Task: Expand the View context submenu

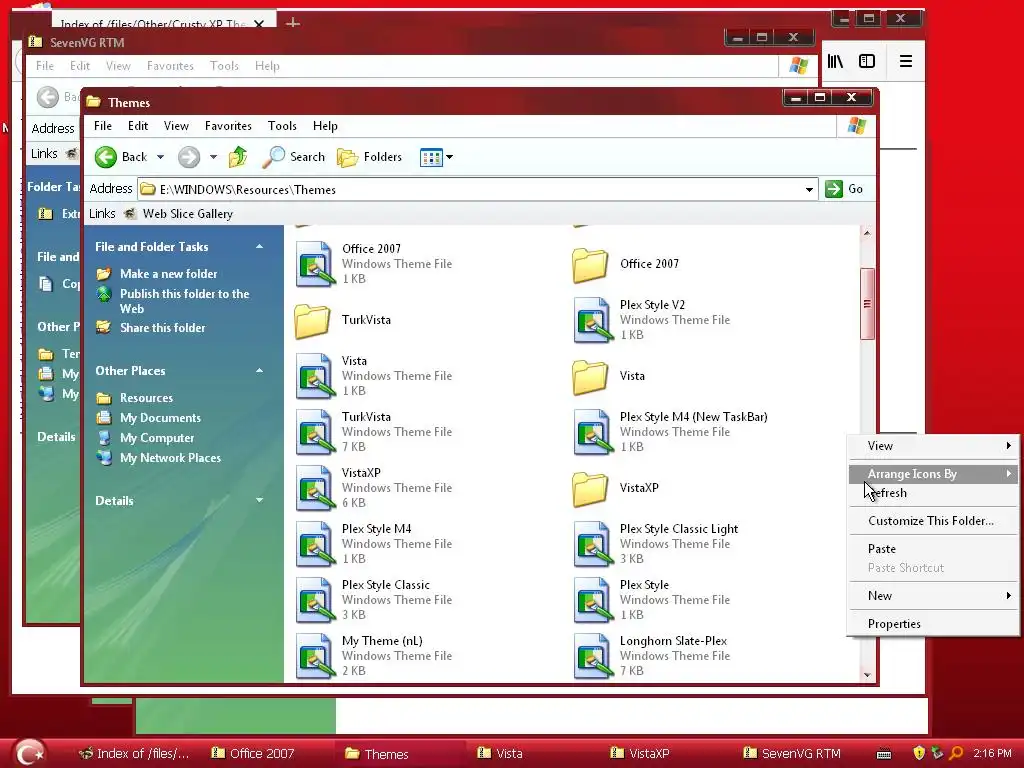Action: point(1008,445)
